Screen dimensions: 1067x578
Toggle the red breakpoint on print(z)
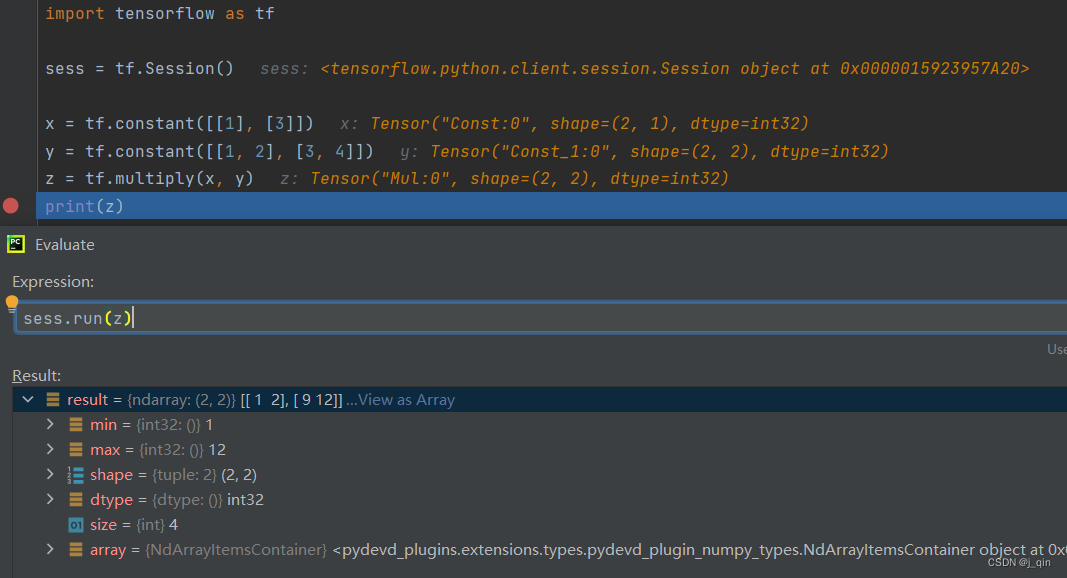[10, 205]
